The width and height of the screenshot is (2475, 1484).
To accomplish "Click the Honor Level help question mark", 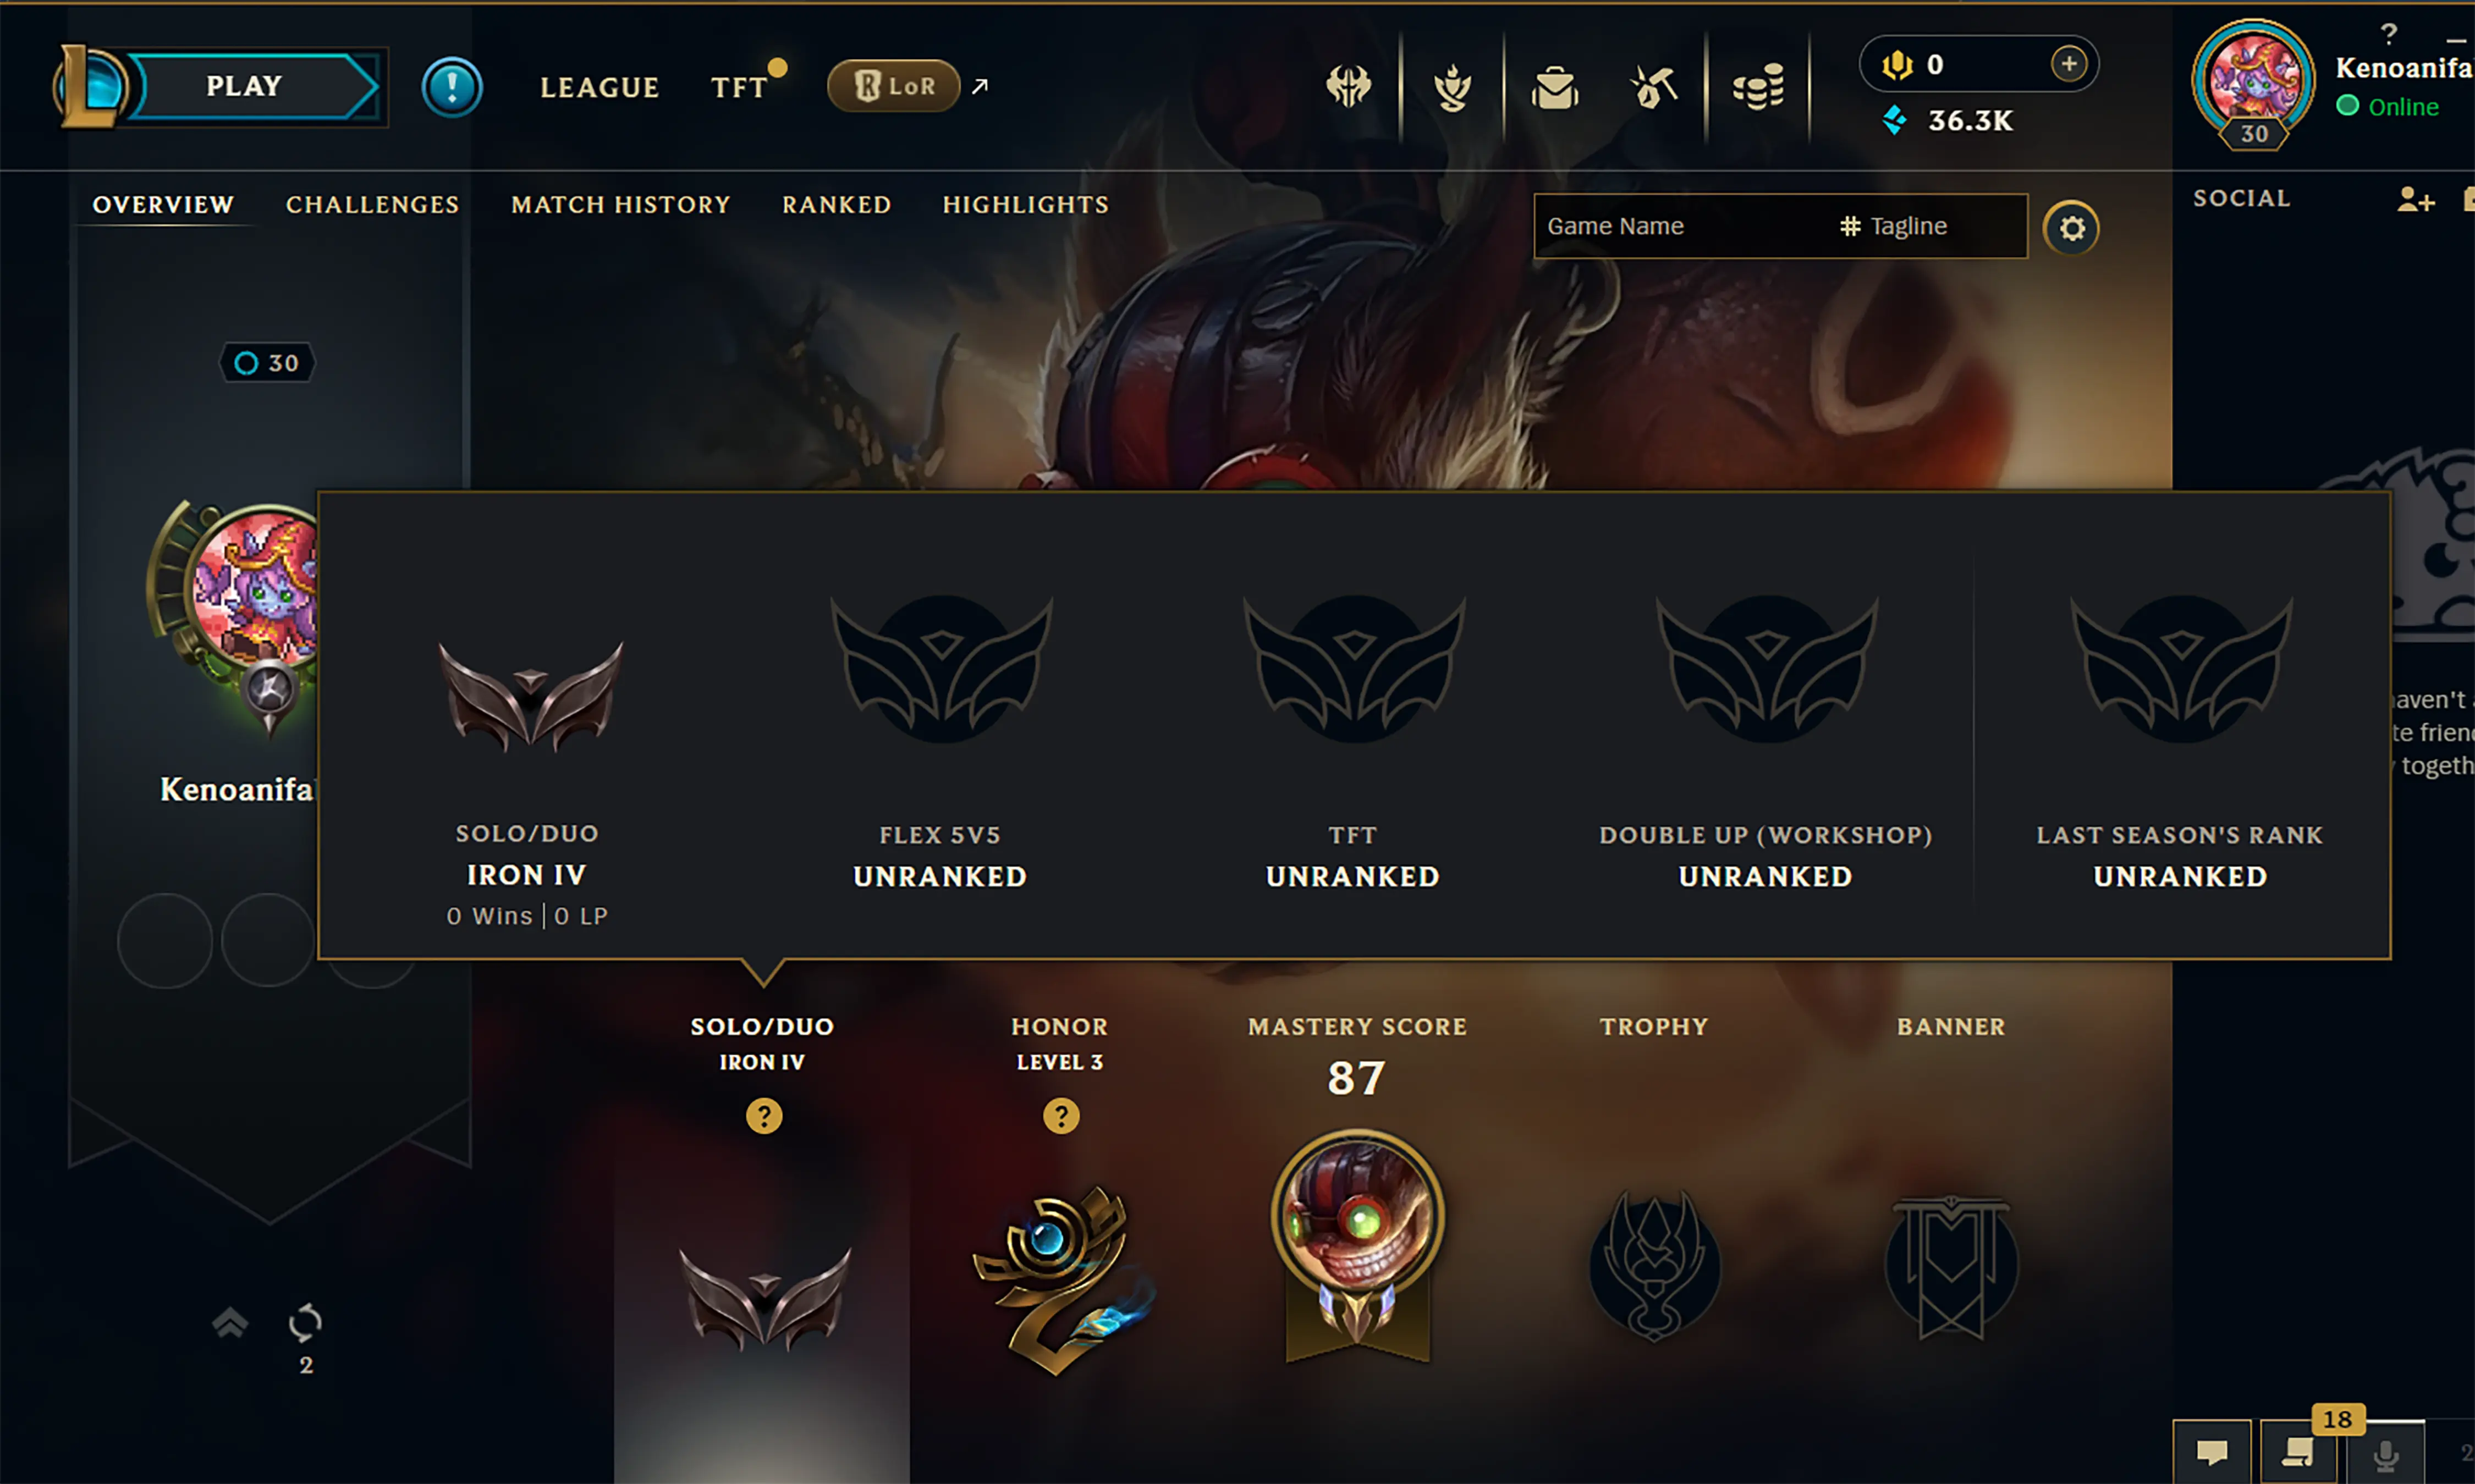I will (1061, 1115).
